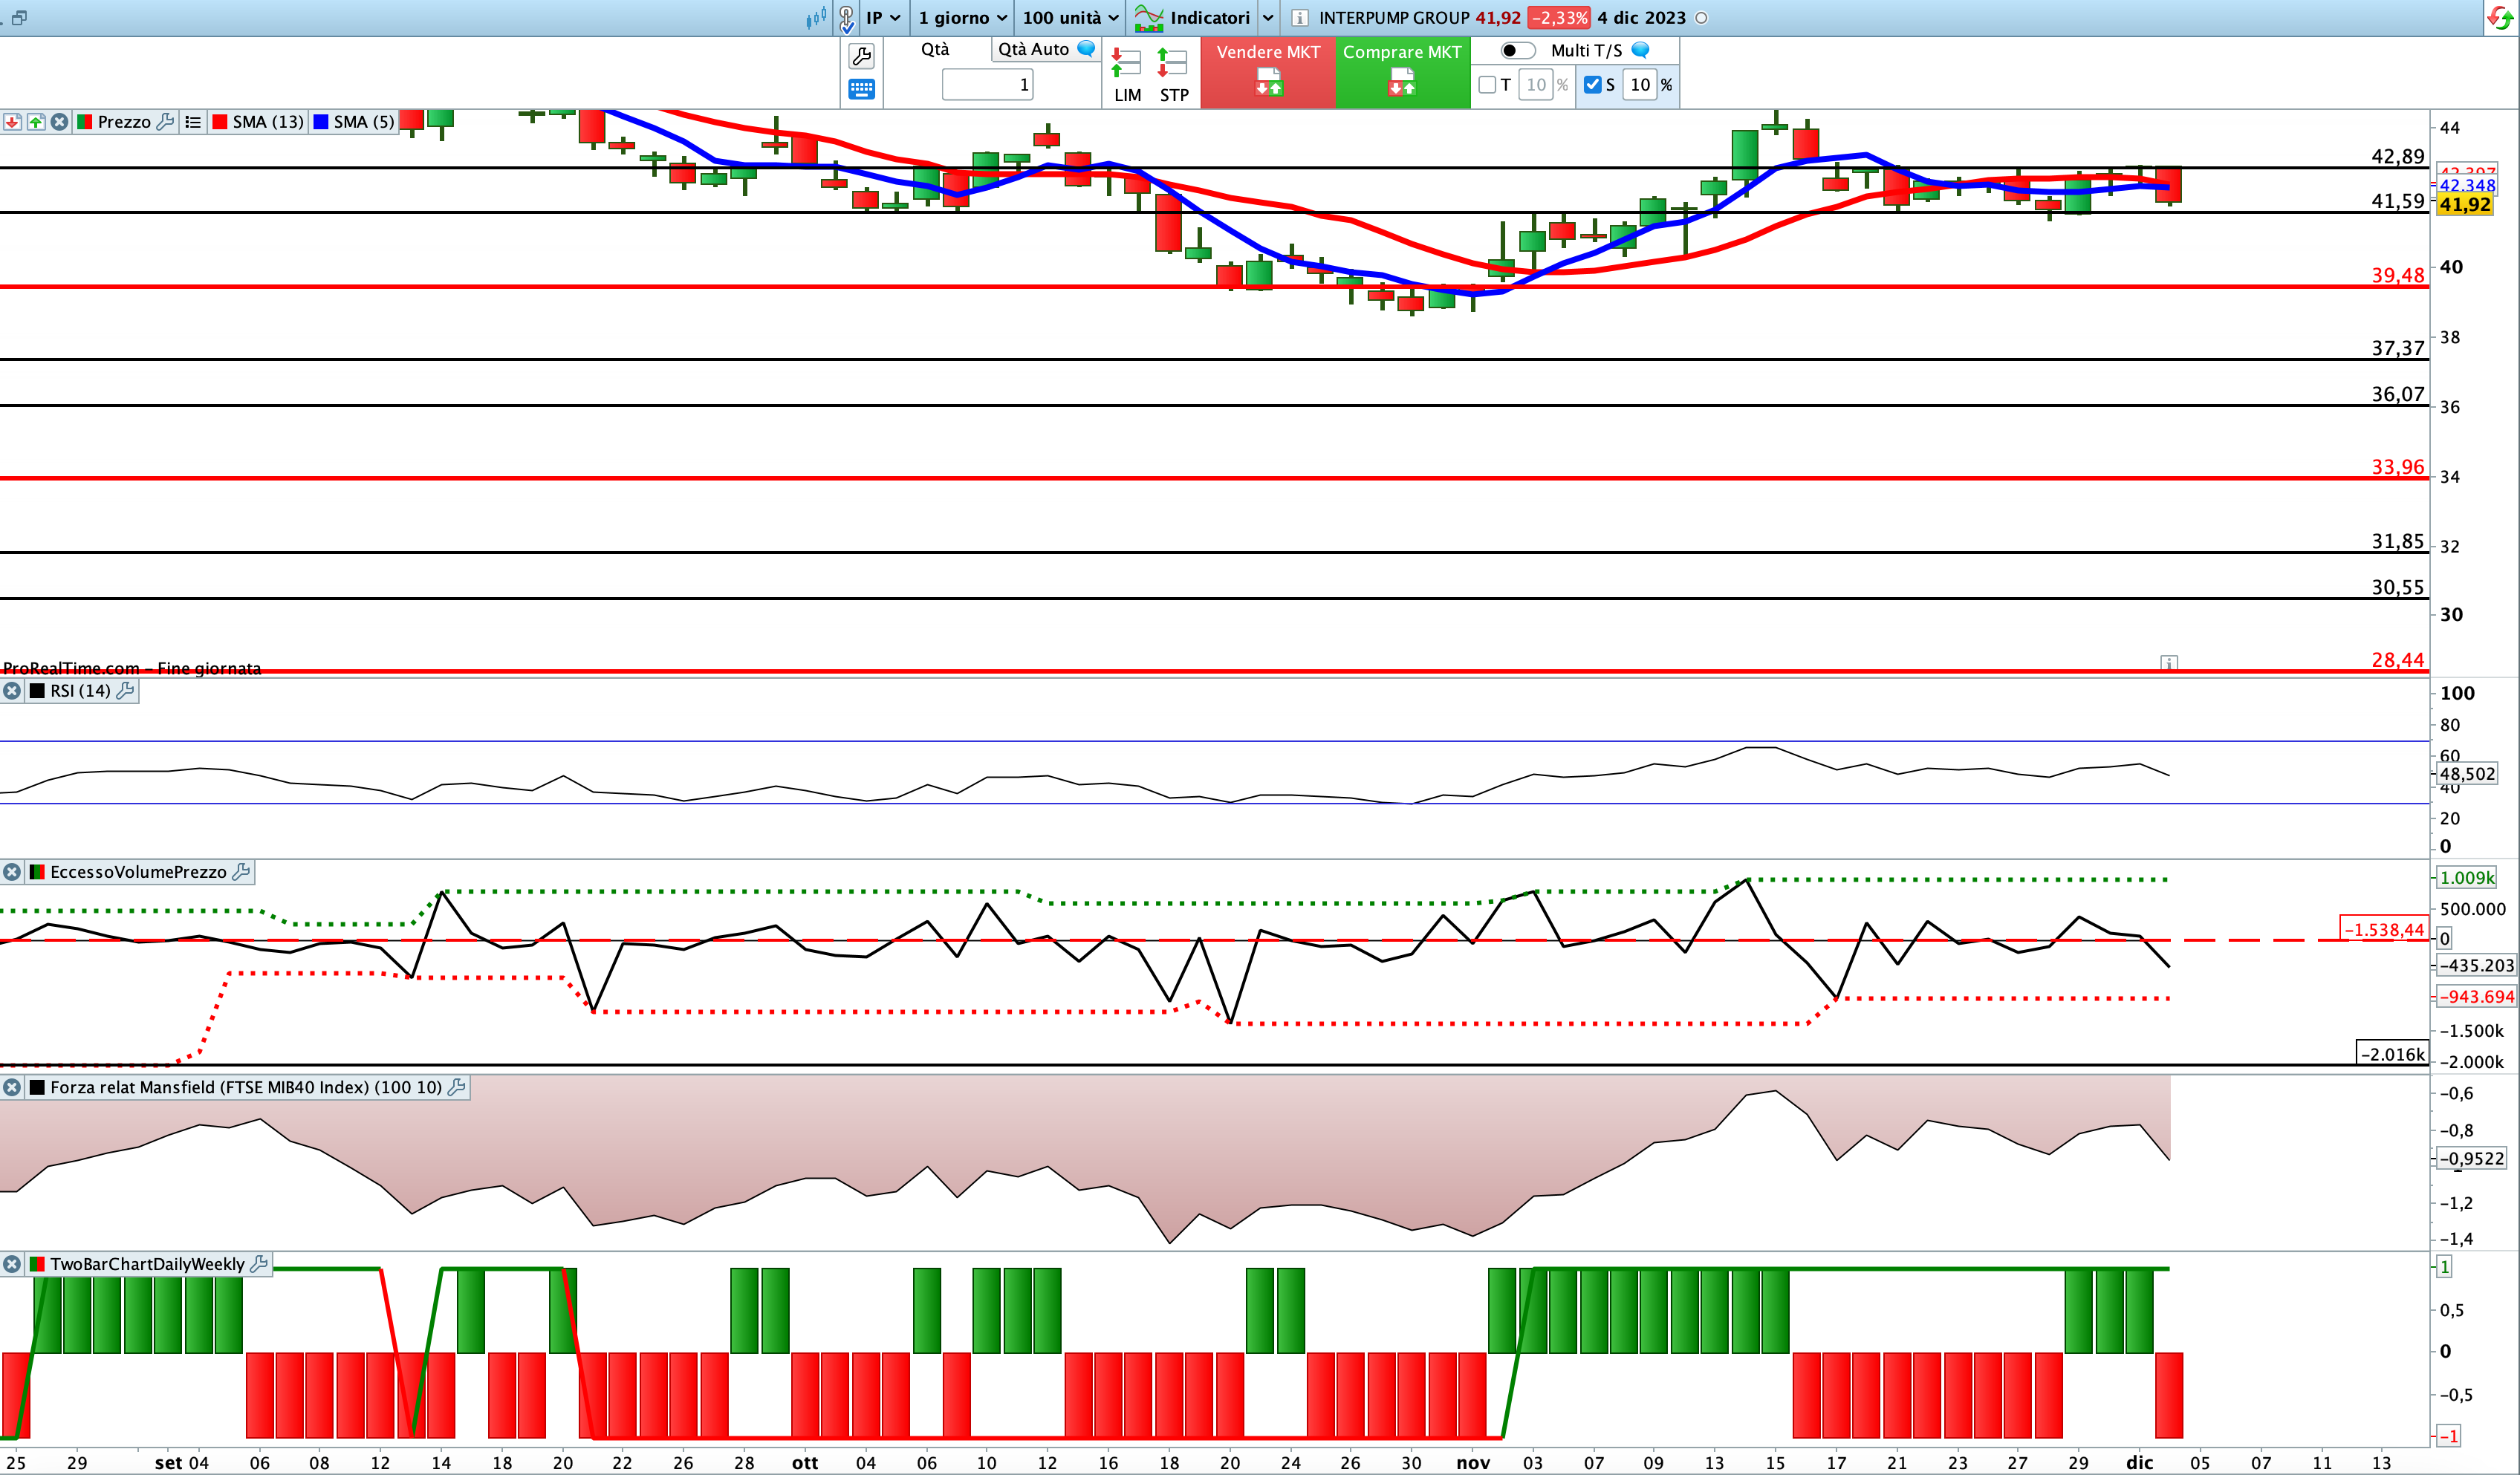Viewport: 2520px width, 1475px height.
Task: Select the LIM limit order button
Action: click(1127, 75)
